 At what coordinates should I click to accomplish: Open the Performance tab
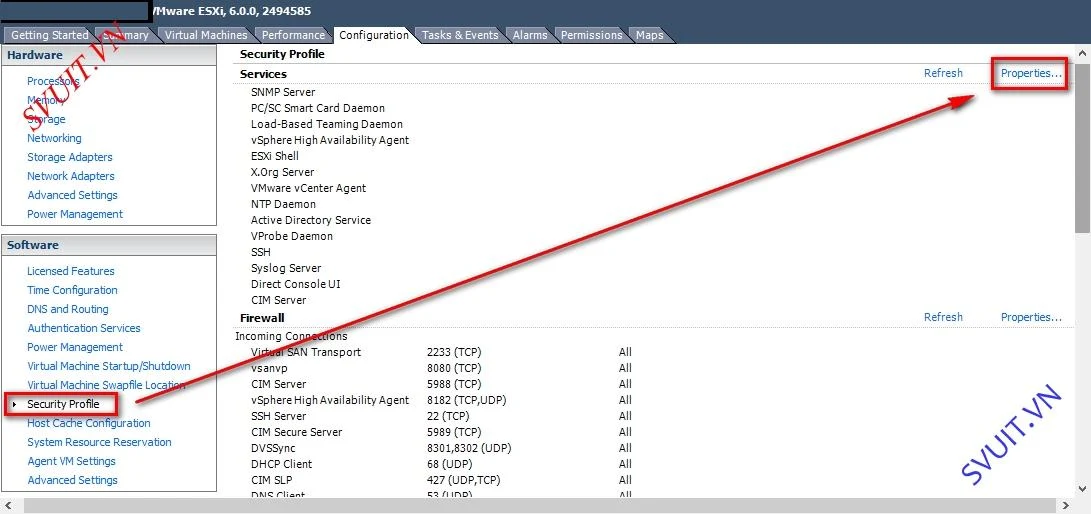293,35
